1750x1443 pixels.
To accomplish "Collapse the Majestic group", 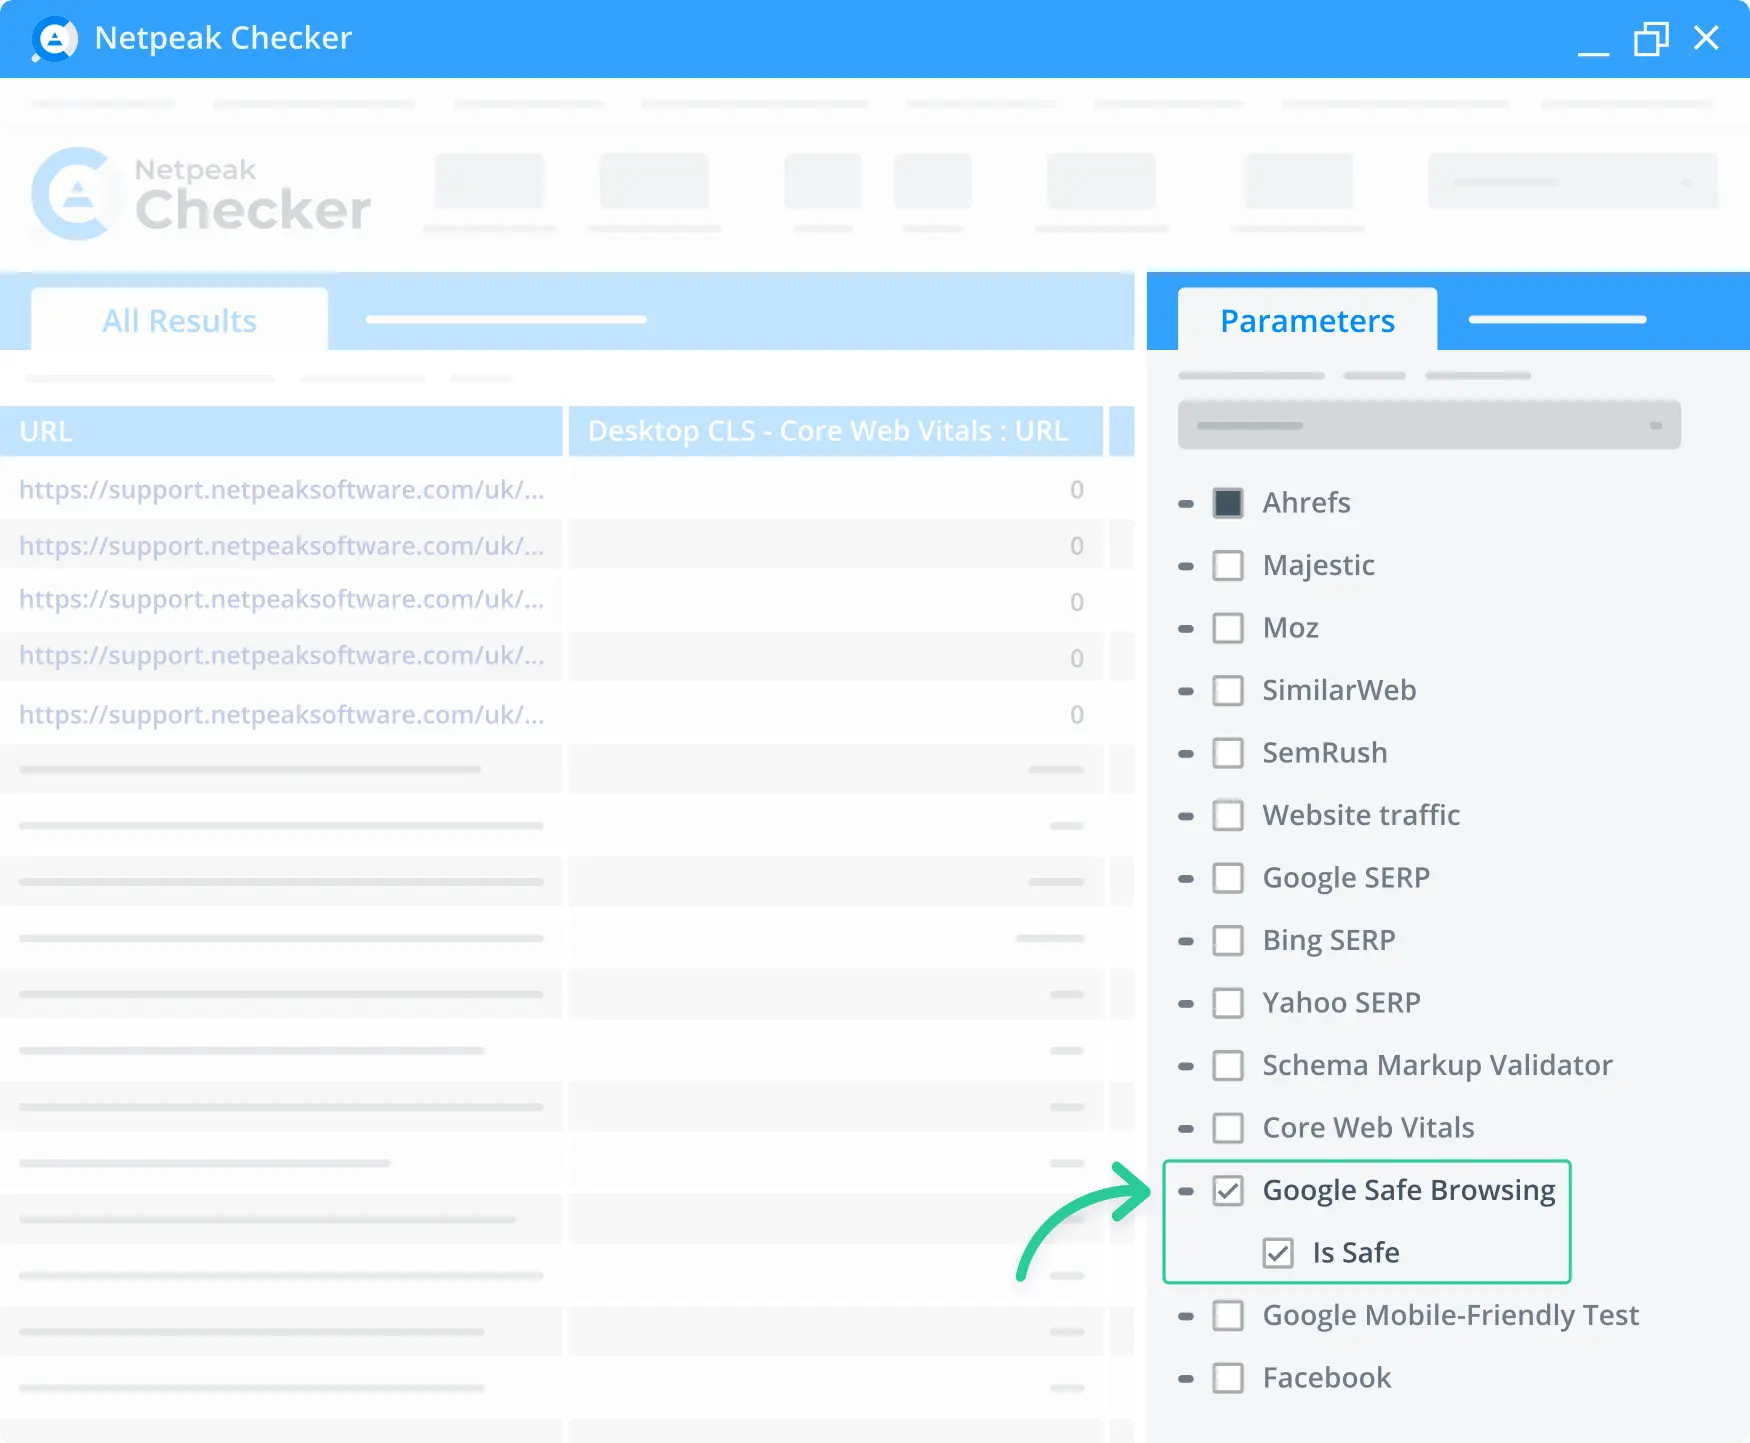I will (1186, 566).
